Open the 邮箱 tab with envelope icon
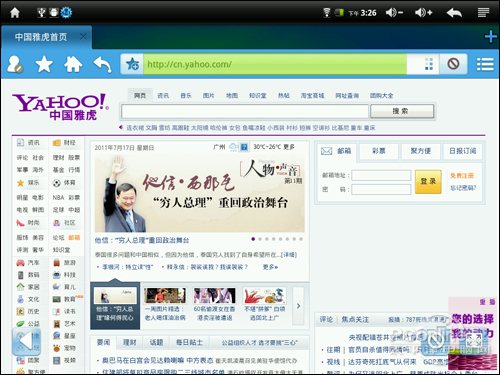500x375 pixels. pos(336,151)
